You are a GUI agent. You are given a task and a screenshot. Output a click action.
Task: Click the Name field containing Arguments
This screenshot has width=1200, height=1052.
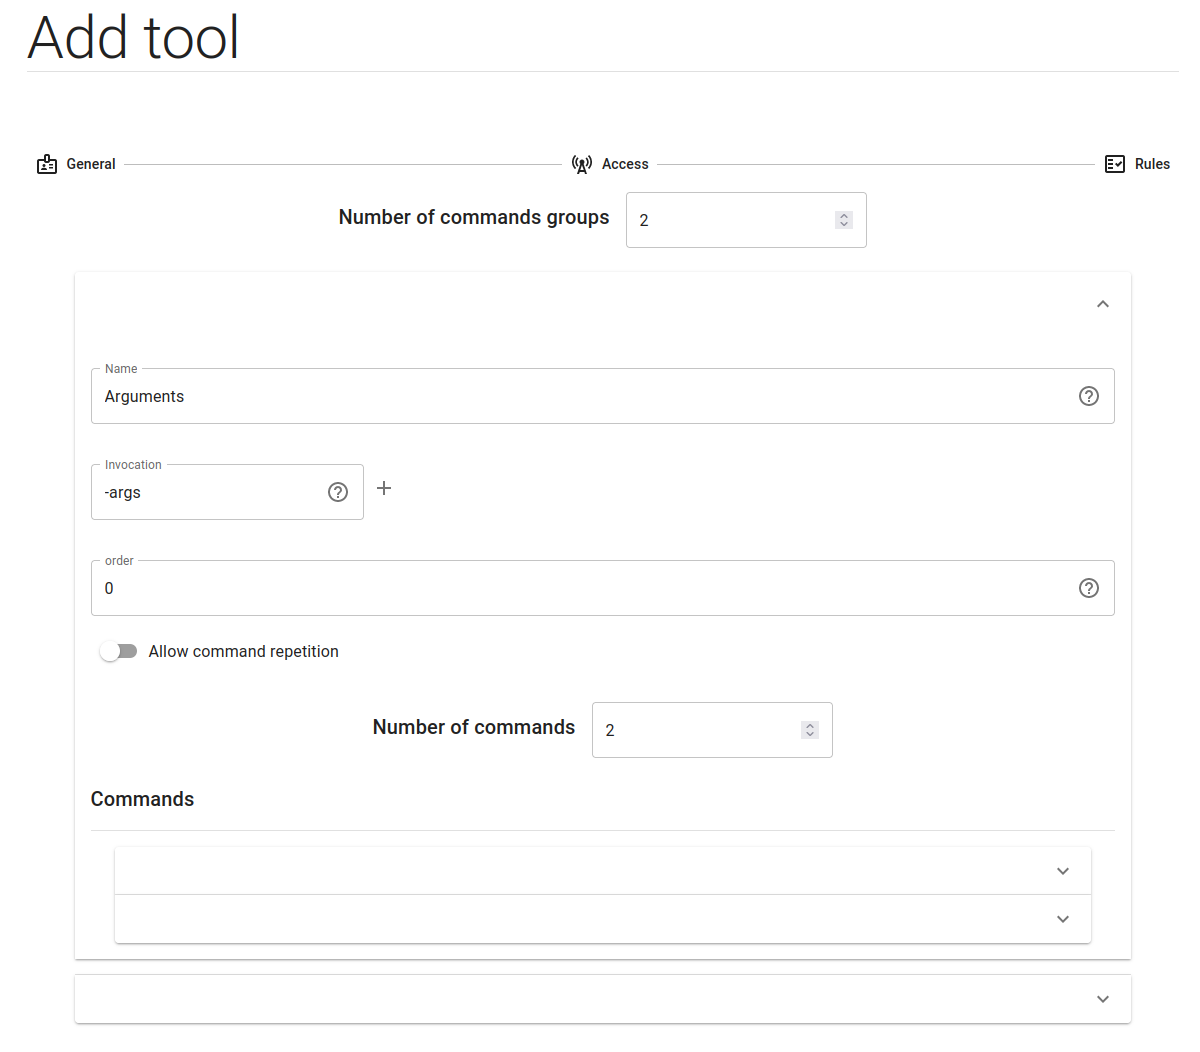pyautogui.click(x=580, y=396)
